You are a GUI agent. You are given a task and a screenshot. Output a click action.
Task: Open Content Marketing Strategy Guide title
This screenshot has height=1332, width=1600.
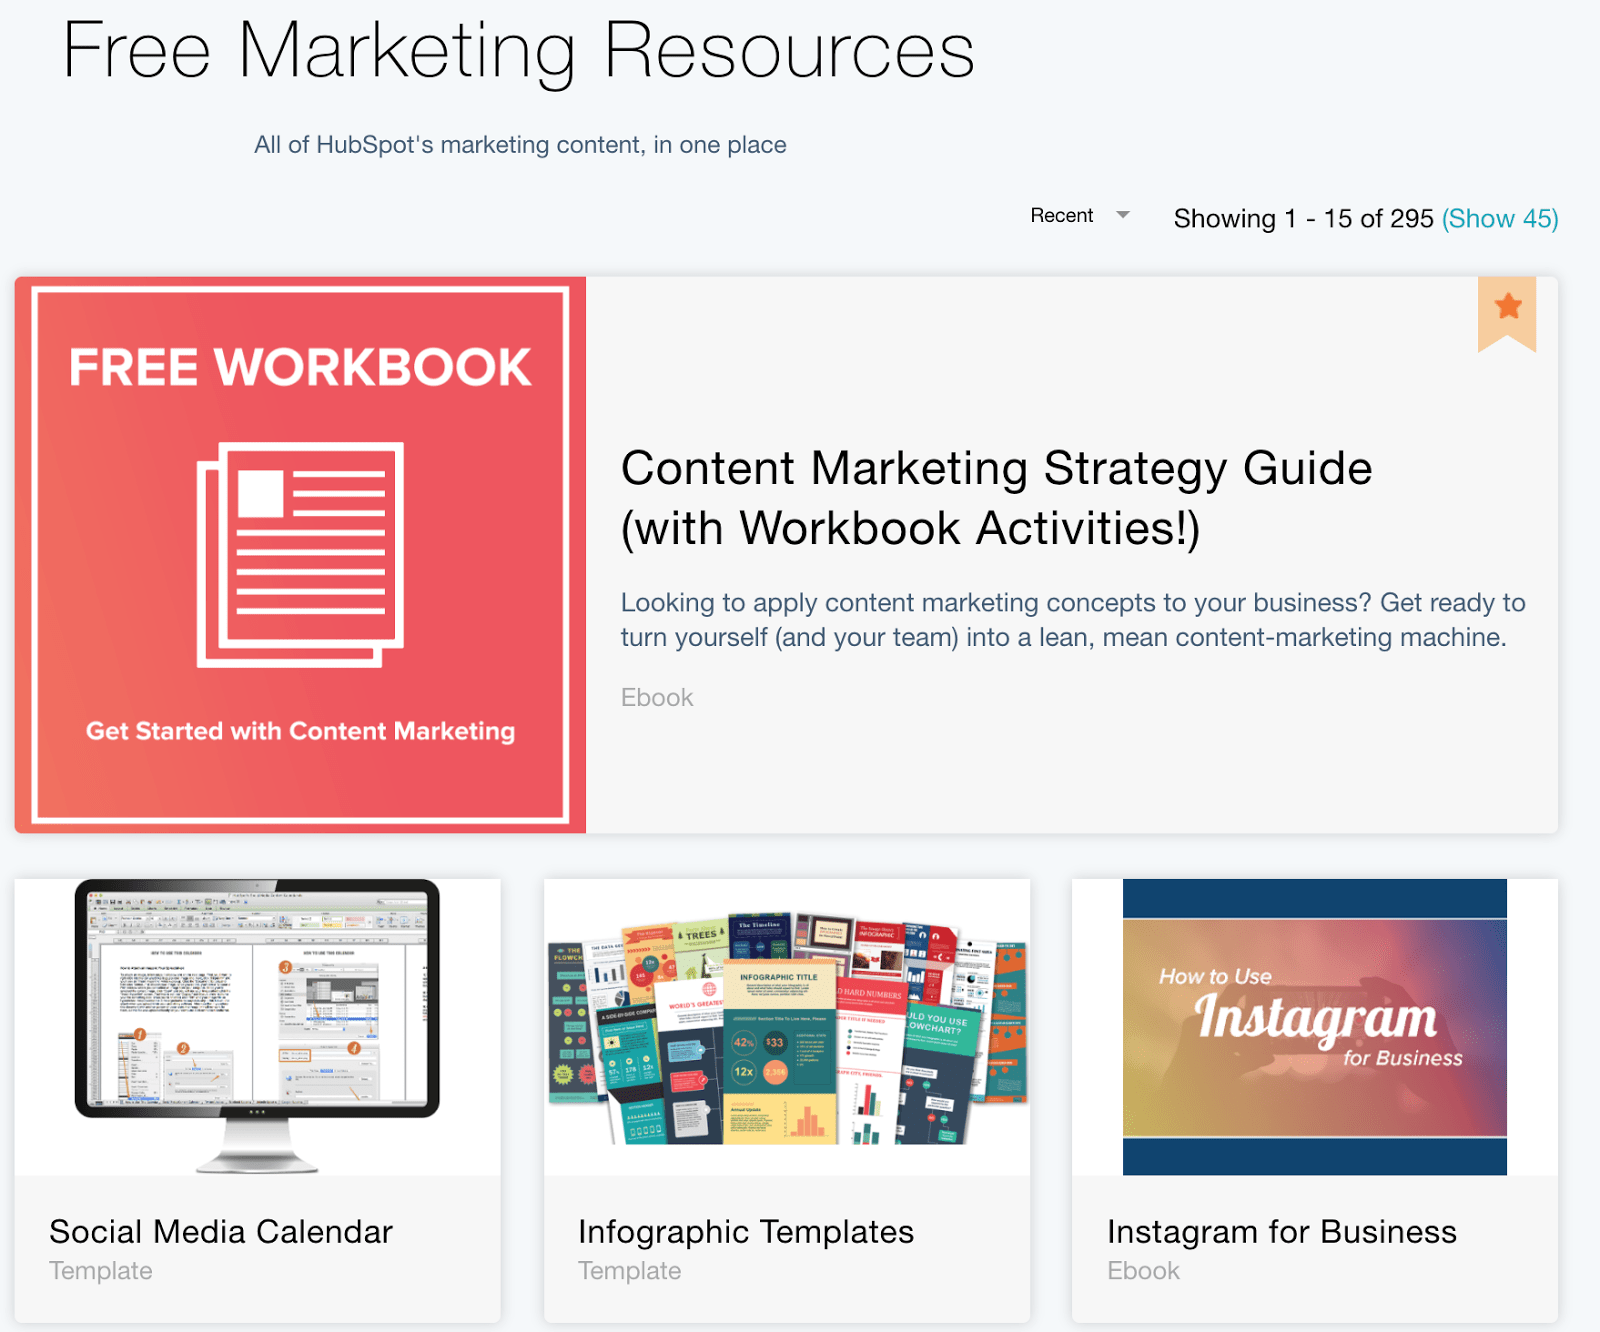pos(996,498)
